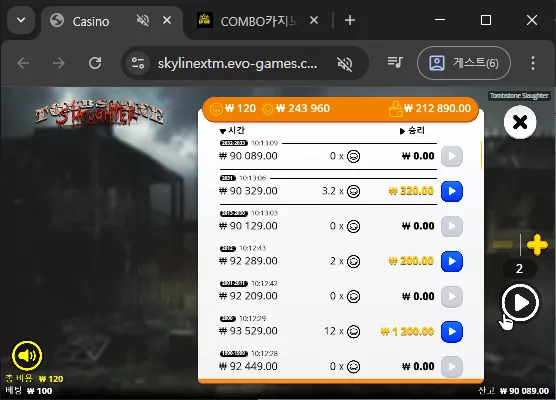This screenshot has height=400, width=556.
Task: Open site information icon in address bar
Action: click(138, 63)
